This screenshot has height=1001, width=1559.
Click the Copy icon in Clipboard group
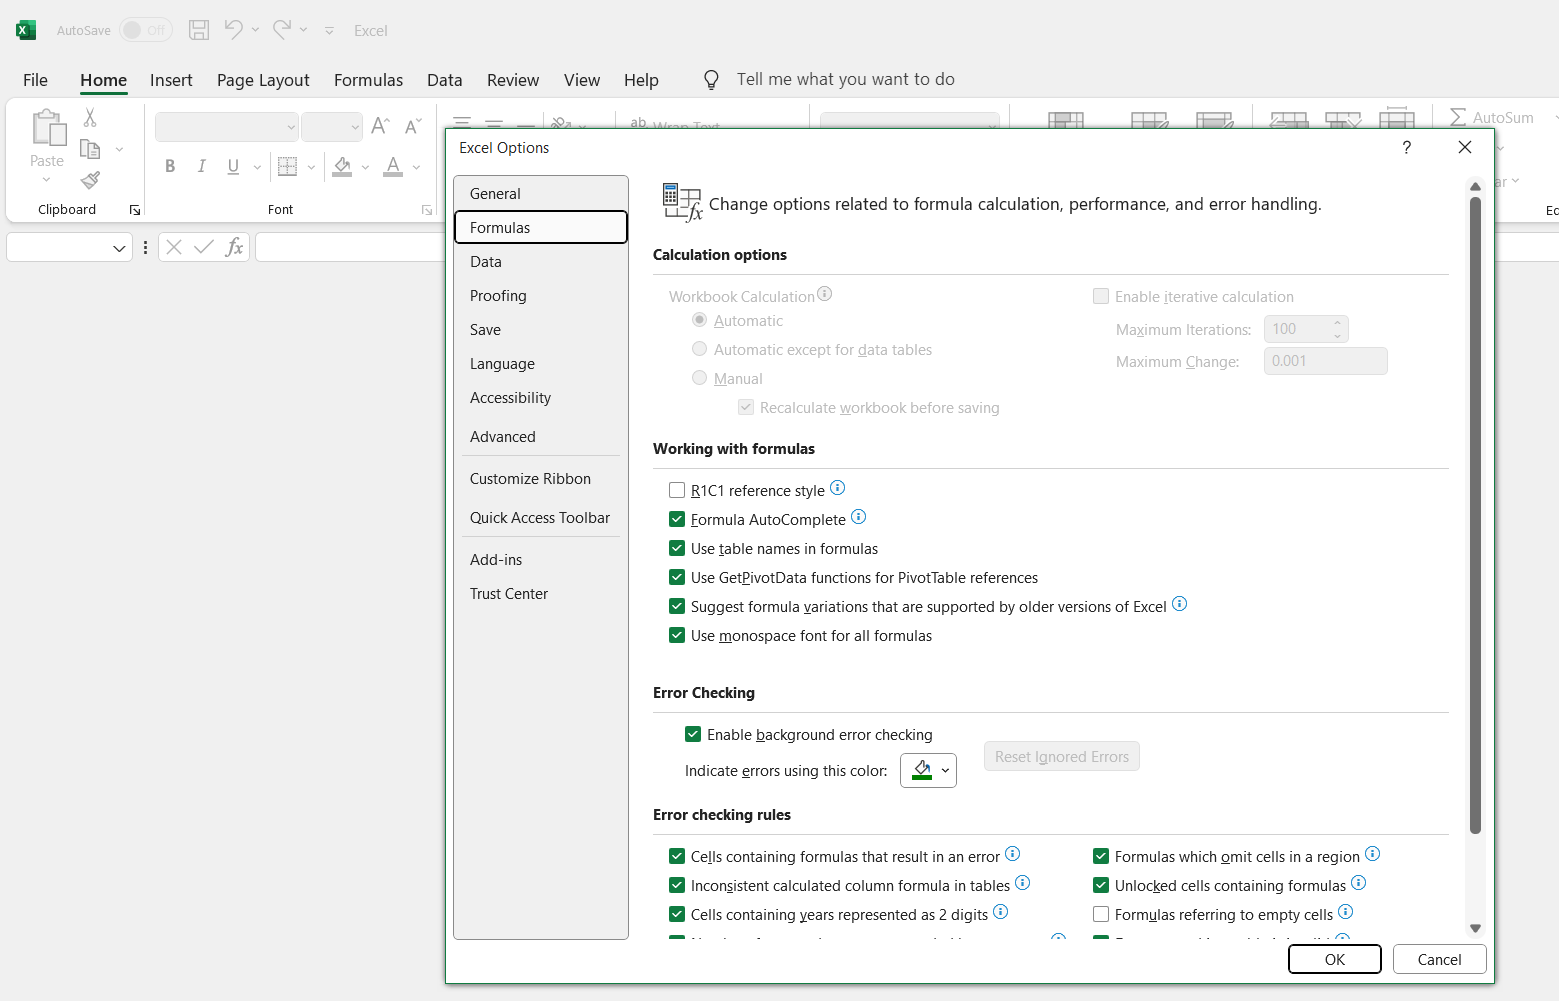coord(90,149)
